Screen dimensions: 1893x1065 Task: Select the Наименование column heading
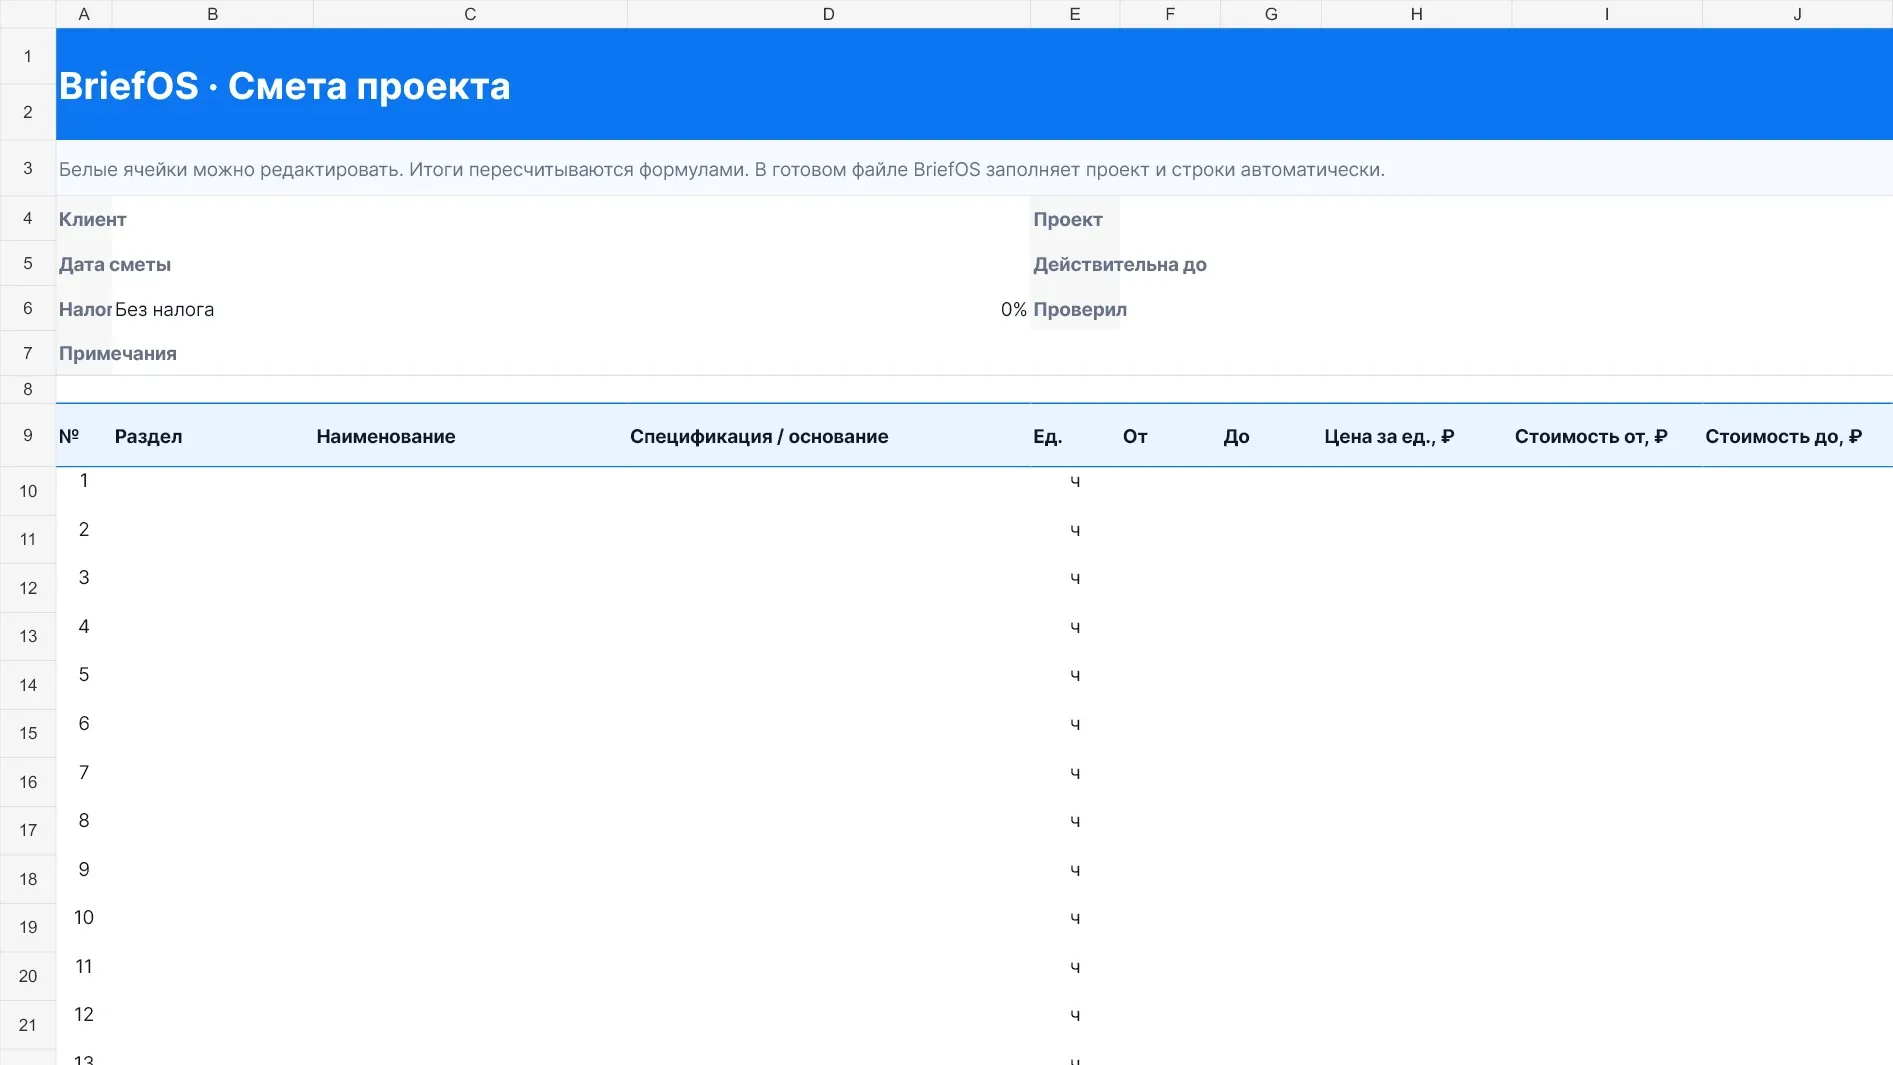point(386,436)
